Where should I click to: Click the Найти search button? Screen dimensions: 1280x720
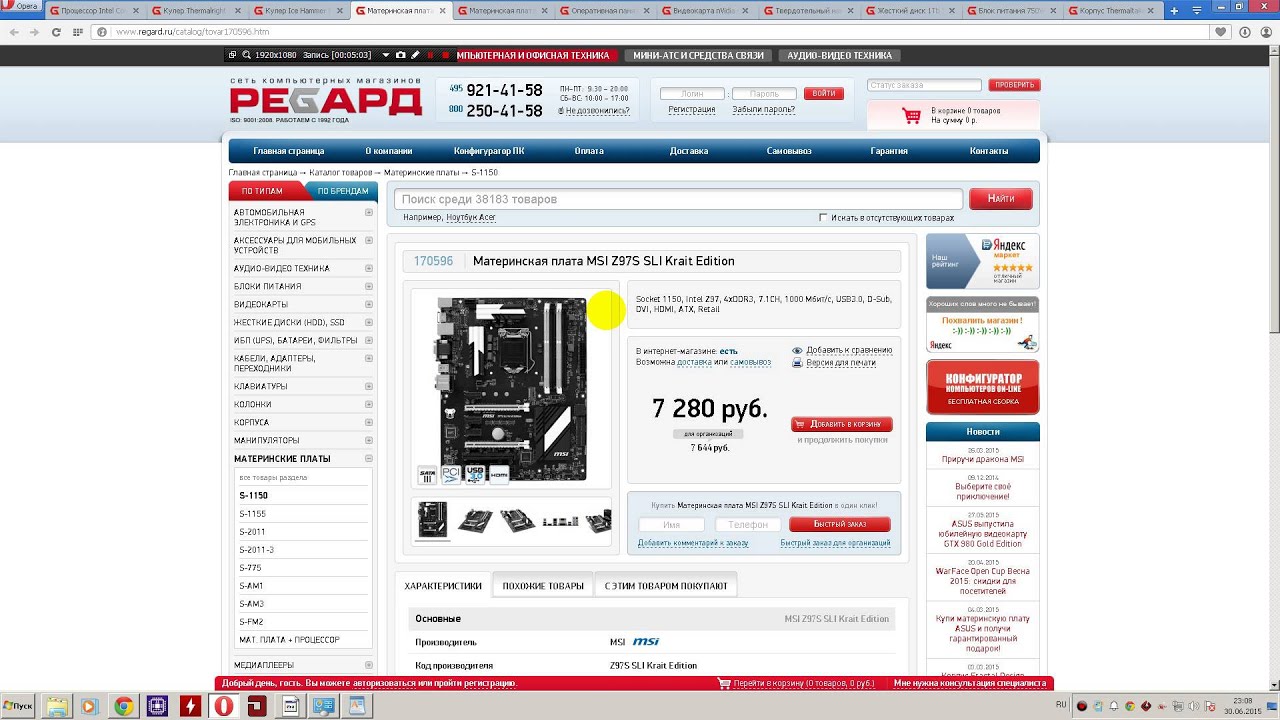click(x=1001, y=199)
